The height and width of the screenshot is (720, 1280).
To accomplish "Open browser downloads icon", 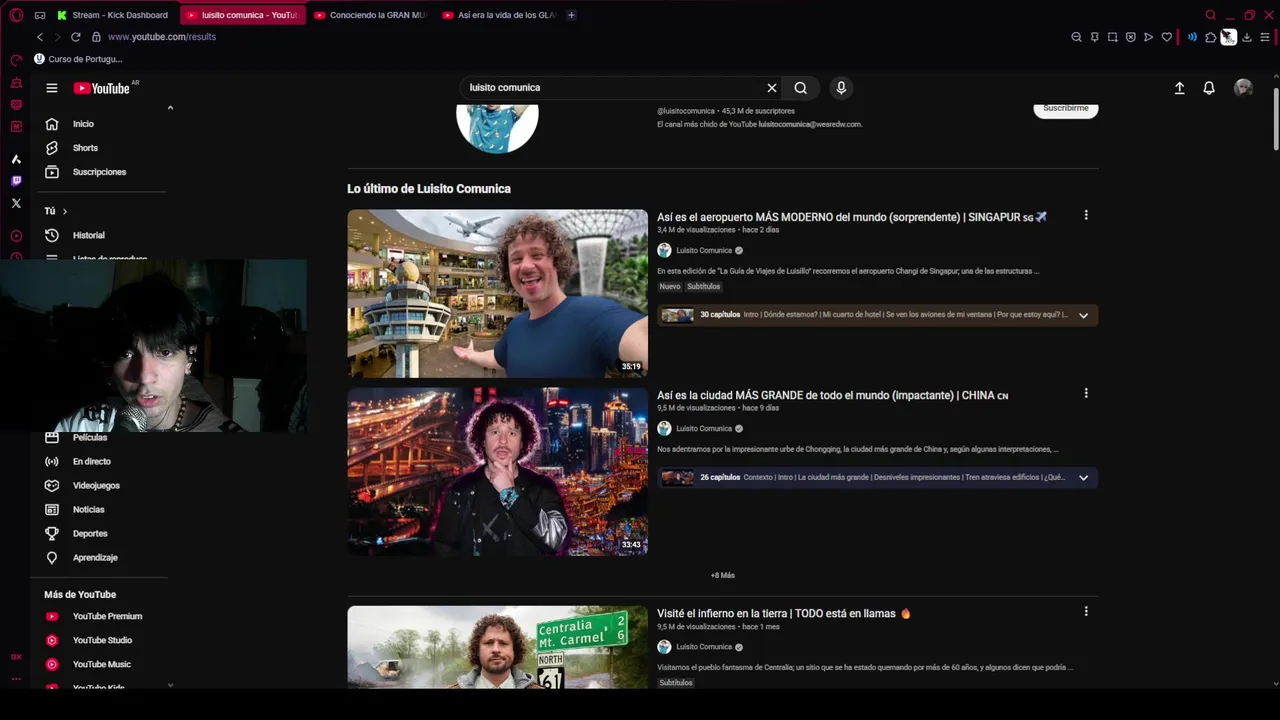I will point(1246,37).
